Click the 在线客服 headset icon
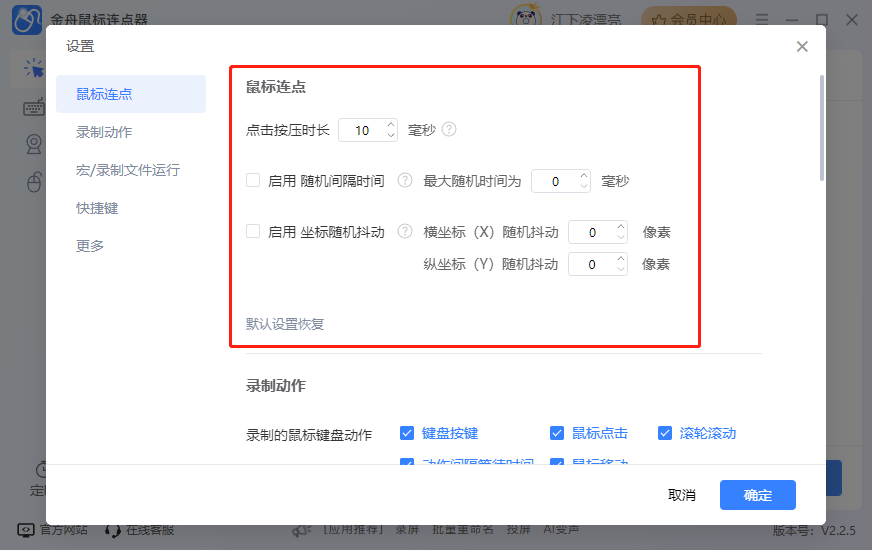The height and width of the screenshot is (550, 872). 113,529
